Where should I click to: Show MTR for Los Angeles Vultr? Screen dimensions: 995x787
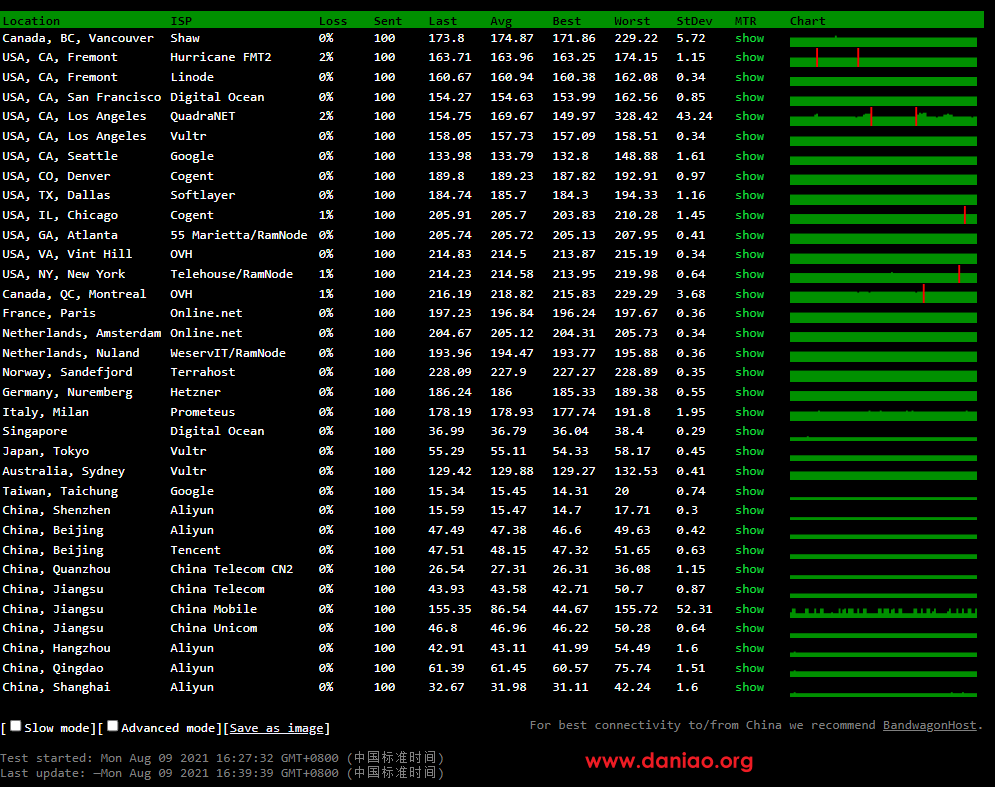coord(749,136)
